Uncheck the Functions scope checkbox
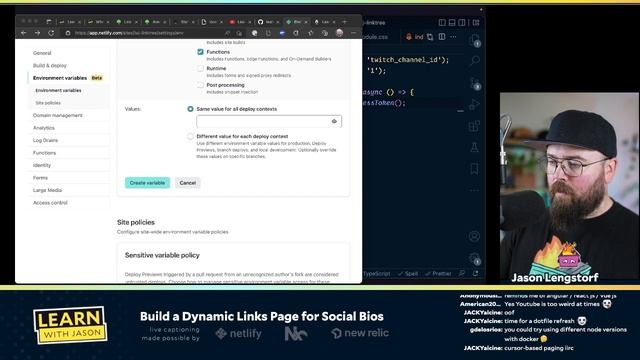The height and width of the screenshot is (360, 640). 200,52
